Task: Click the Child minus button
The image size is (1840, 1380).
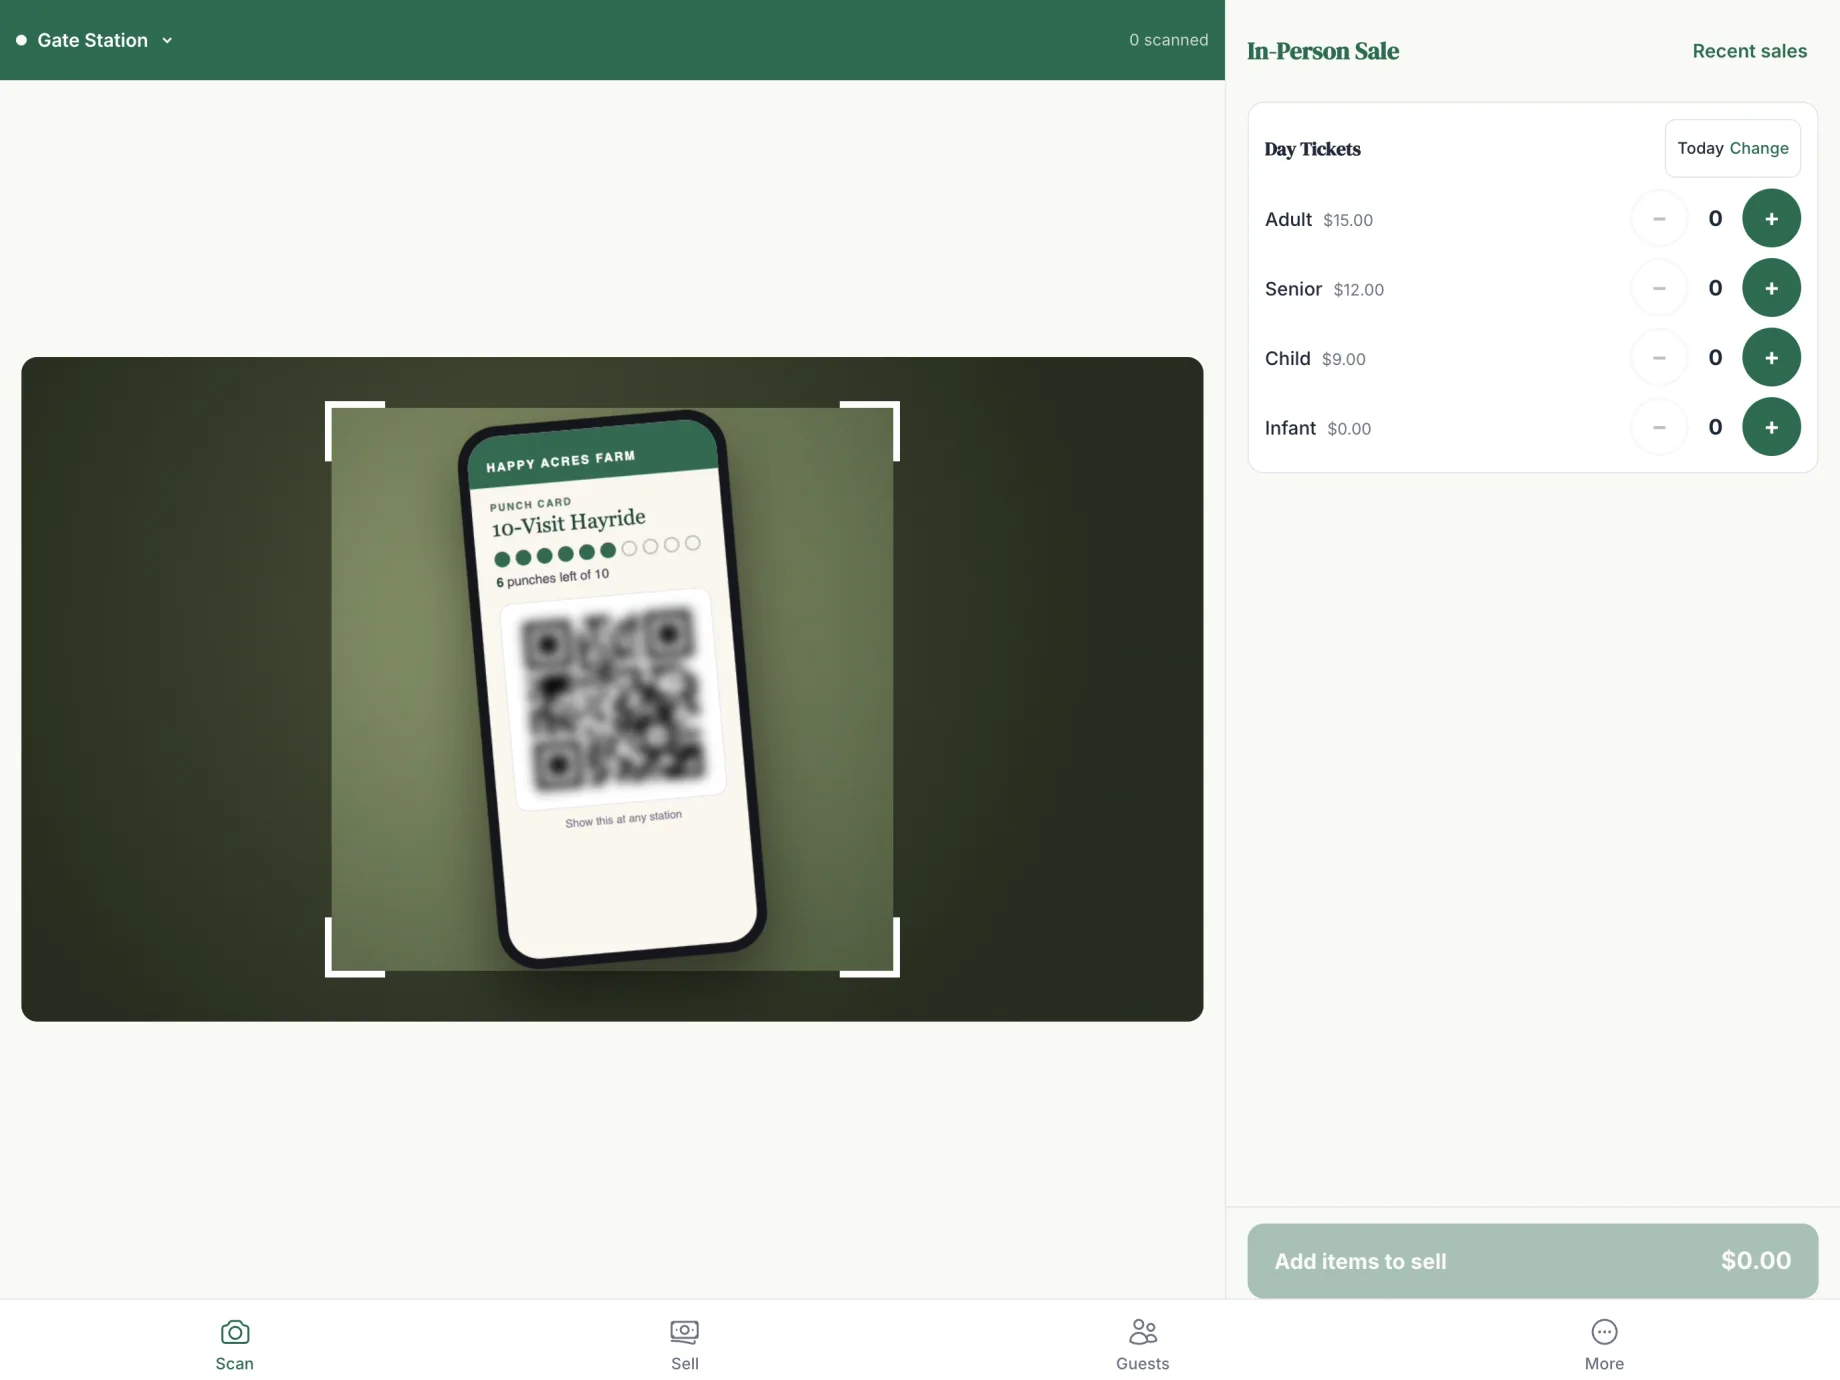Action: click(x=1659, y=357)
